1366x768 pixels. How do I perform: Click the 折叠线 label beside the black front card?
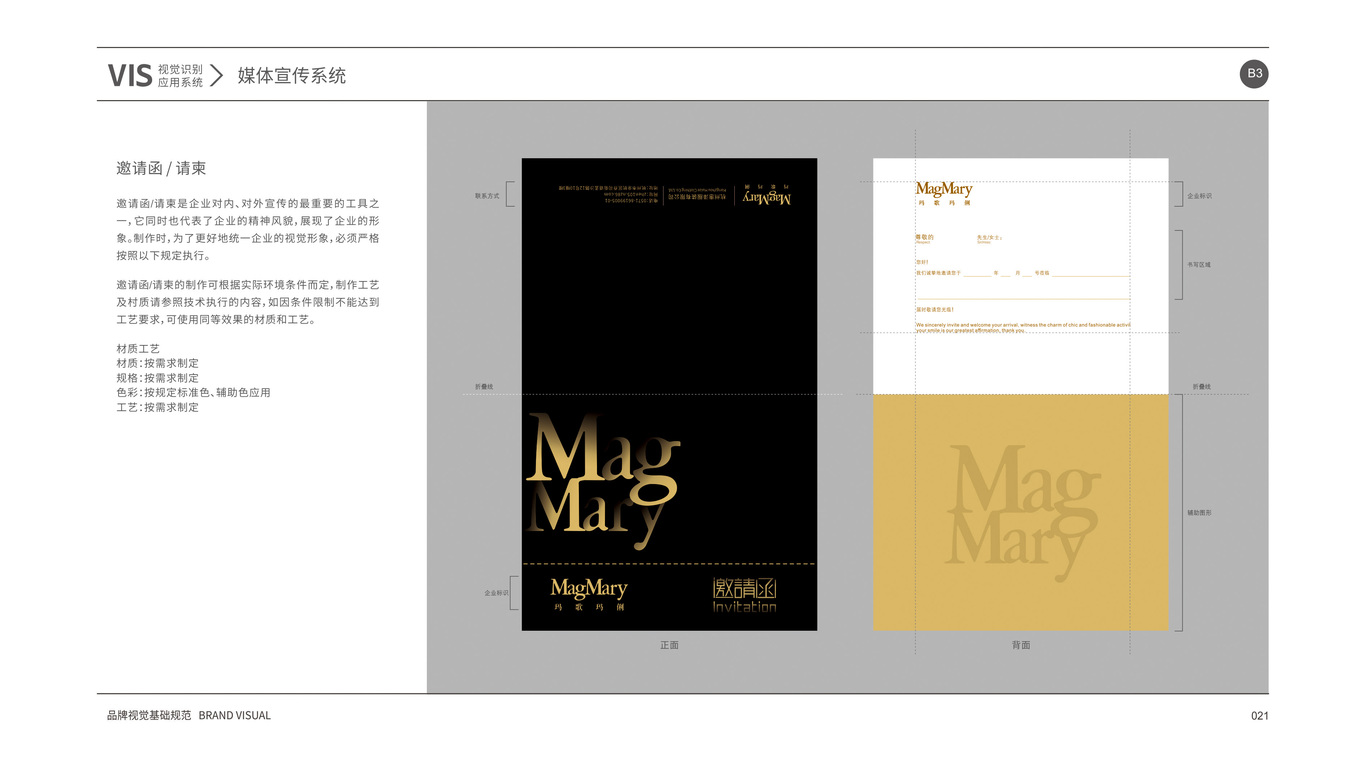coord(484,387)
